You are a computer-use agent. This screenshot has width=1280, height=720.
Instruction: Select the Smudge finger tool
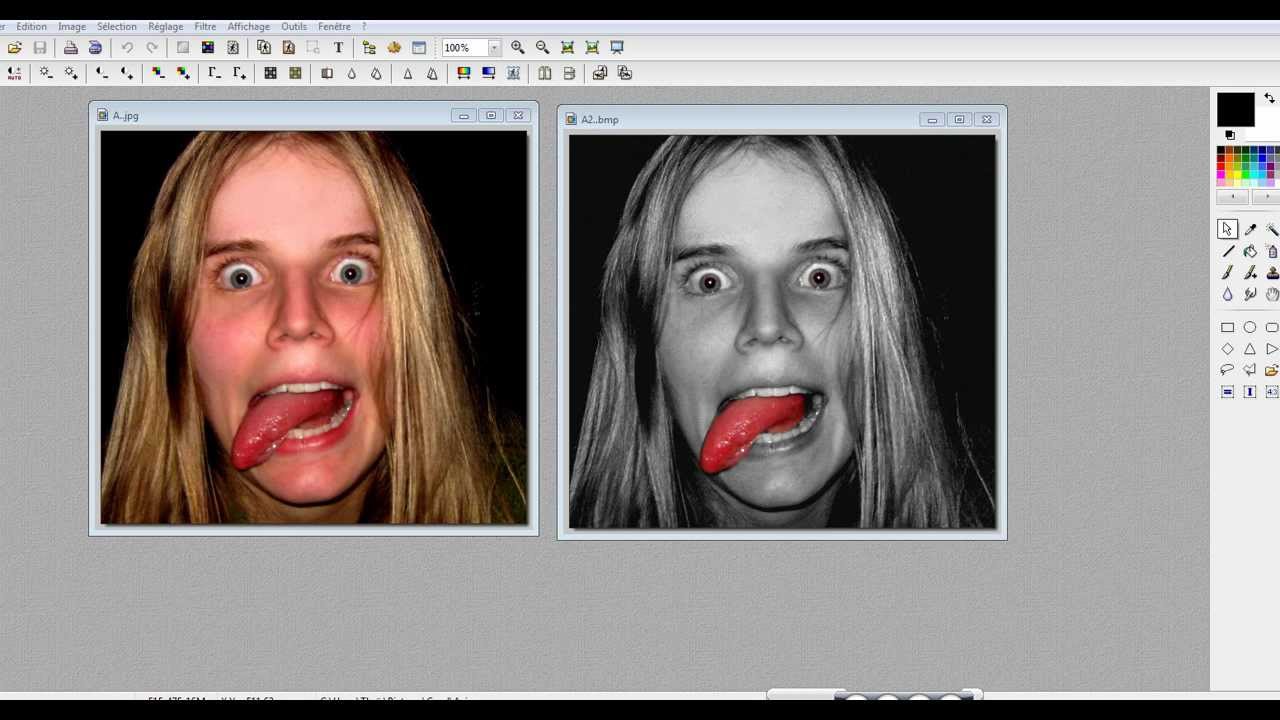coord(1250,294)
